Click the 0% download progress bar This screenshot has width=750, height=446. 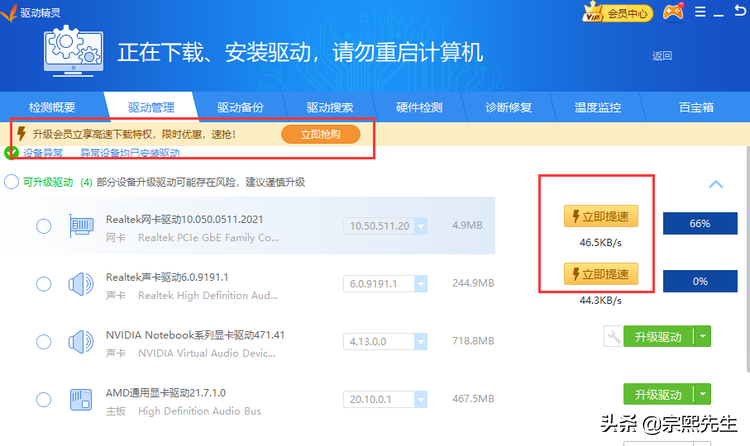700,281
